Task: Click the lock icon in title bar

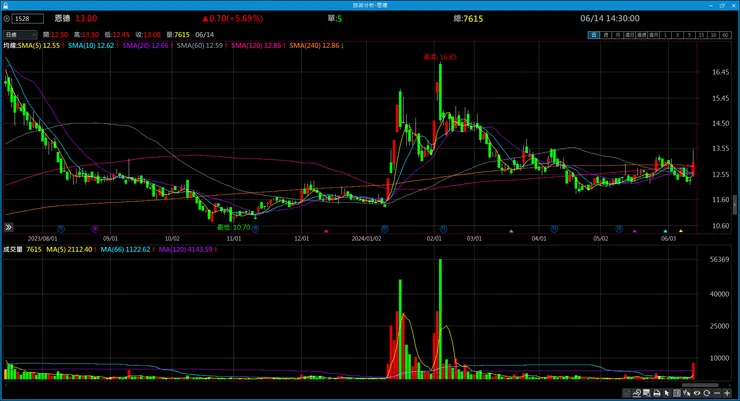Action: pos(5,5)
